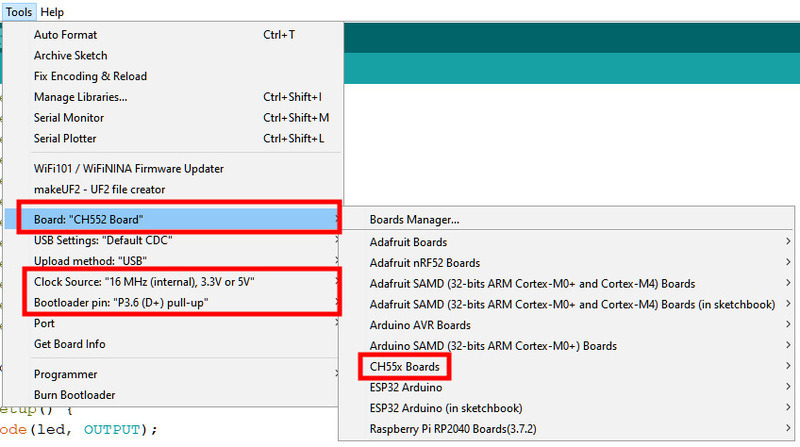Choose Archive Sketch

point(172,55)
